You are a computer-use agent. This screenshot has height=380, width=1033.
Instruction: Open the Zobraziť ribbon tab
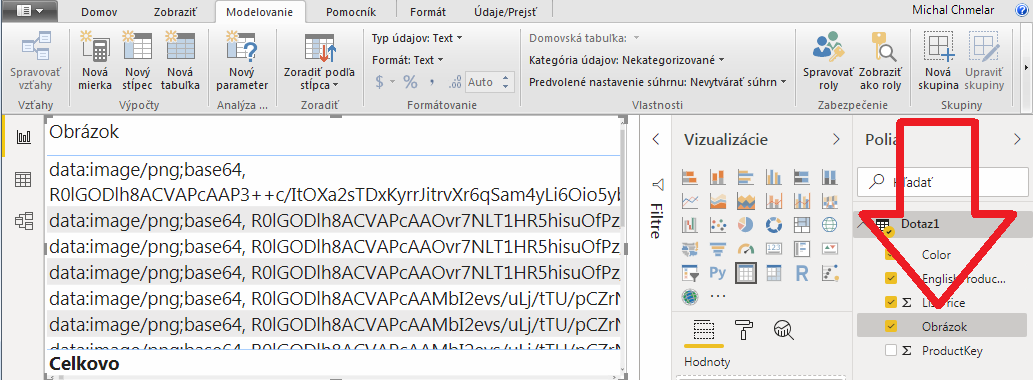(x=174, y=12)
